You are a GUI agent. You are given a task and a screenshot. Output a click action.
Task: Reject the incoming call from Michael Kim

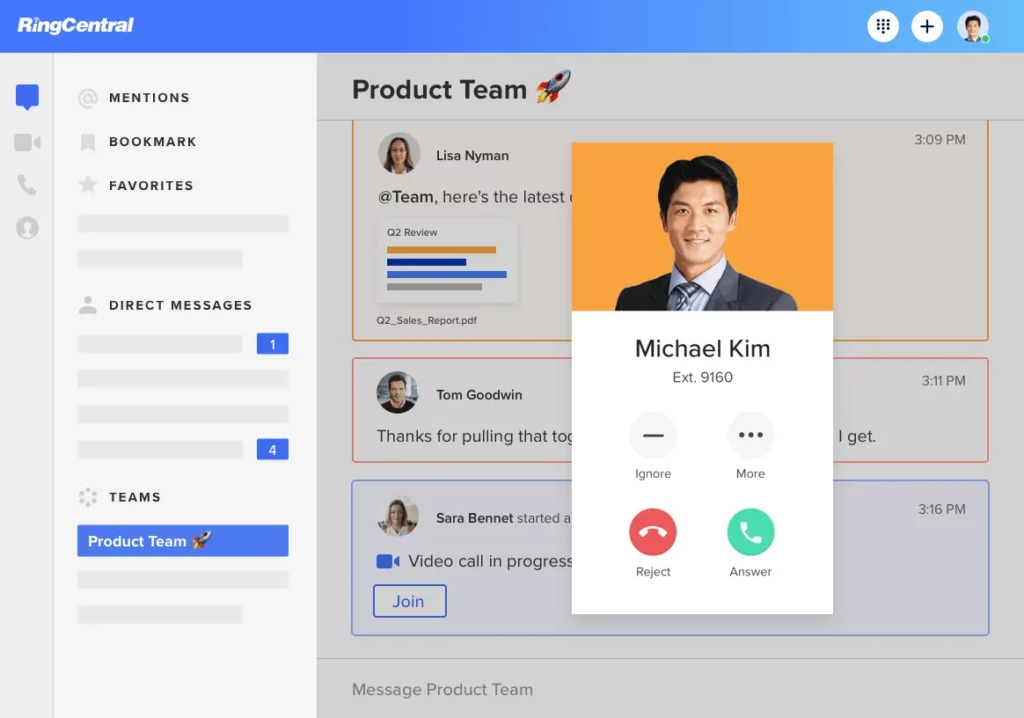pyautogui.click(x=653, y=532)
